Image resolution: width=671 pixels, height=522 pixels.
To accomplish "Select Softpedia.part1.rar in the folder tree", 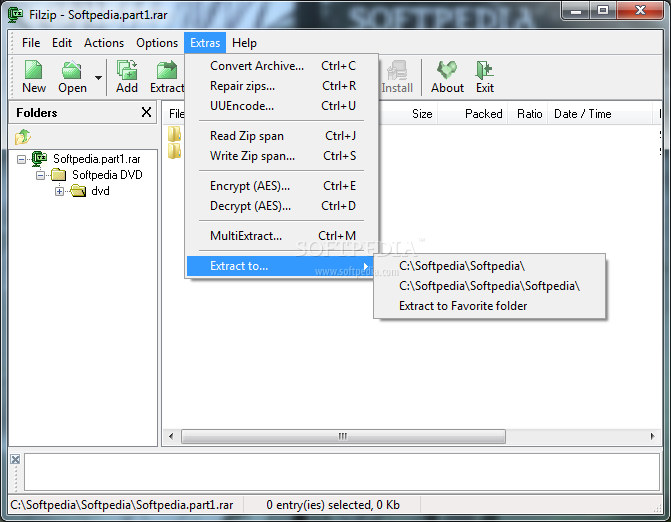I will 97,159.
